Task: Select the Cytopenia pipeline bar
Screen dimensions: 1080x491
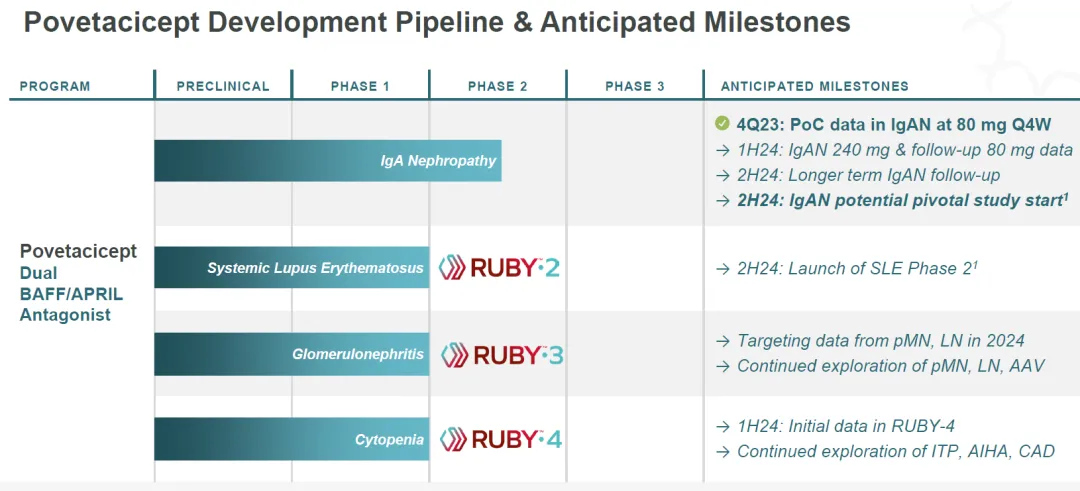Action: 291,439
